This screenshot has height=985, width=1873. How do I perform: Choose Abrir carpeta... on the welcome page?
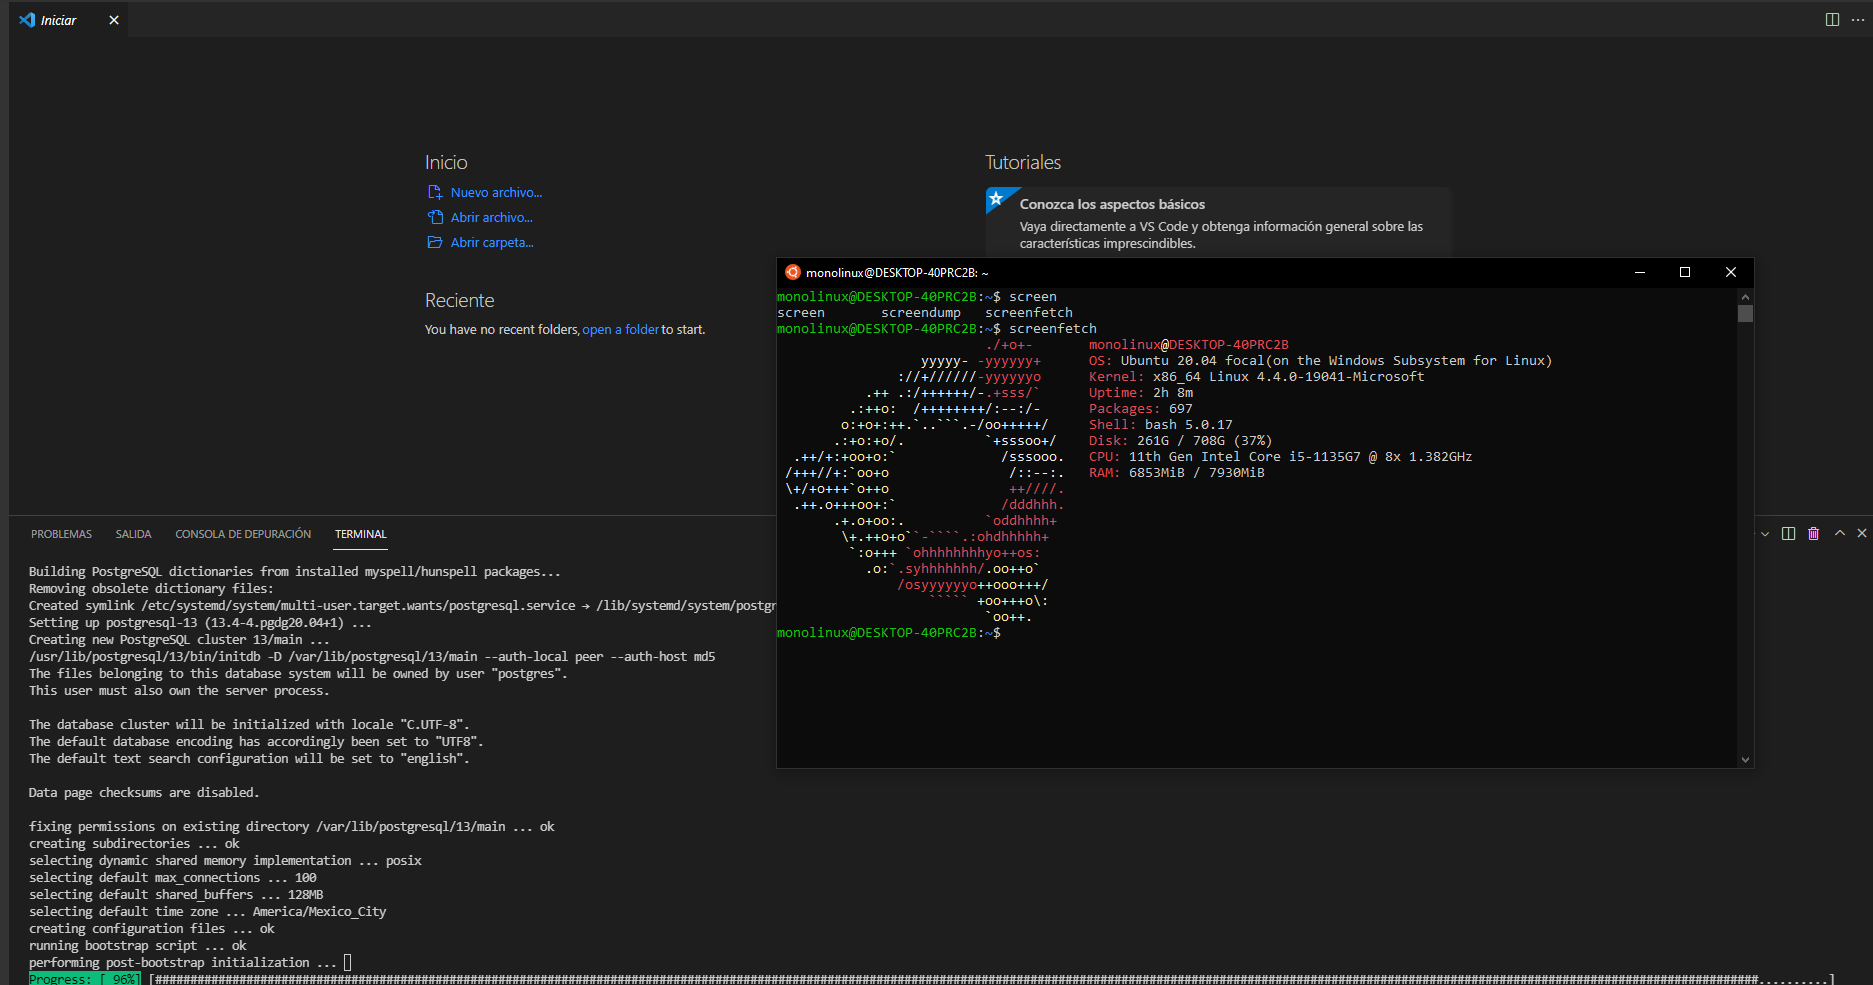(492, 243)
